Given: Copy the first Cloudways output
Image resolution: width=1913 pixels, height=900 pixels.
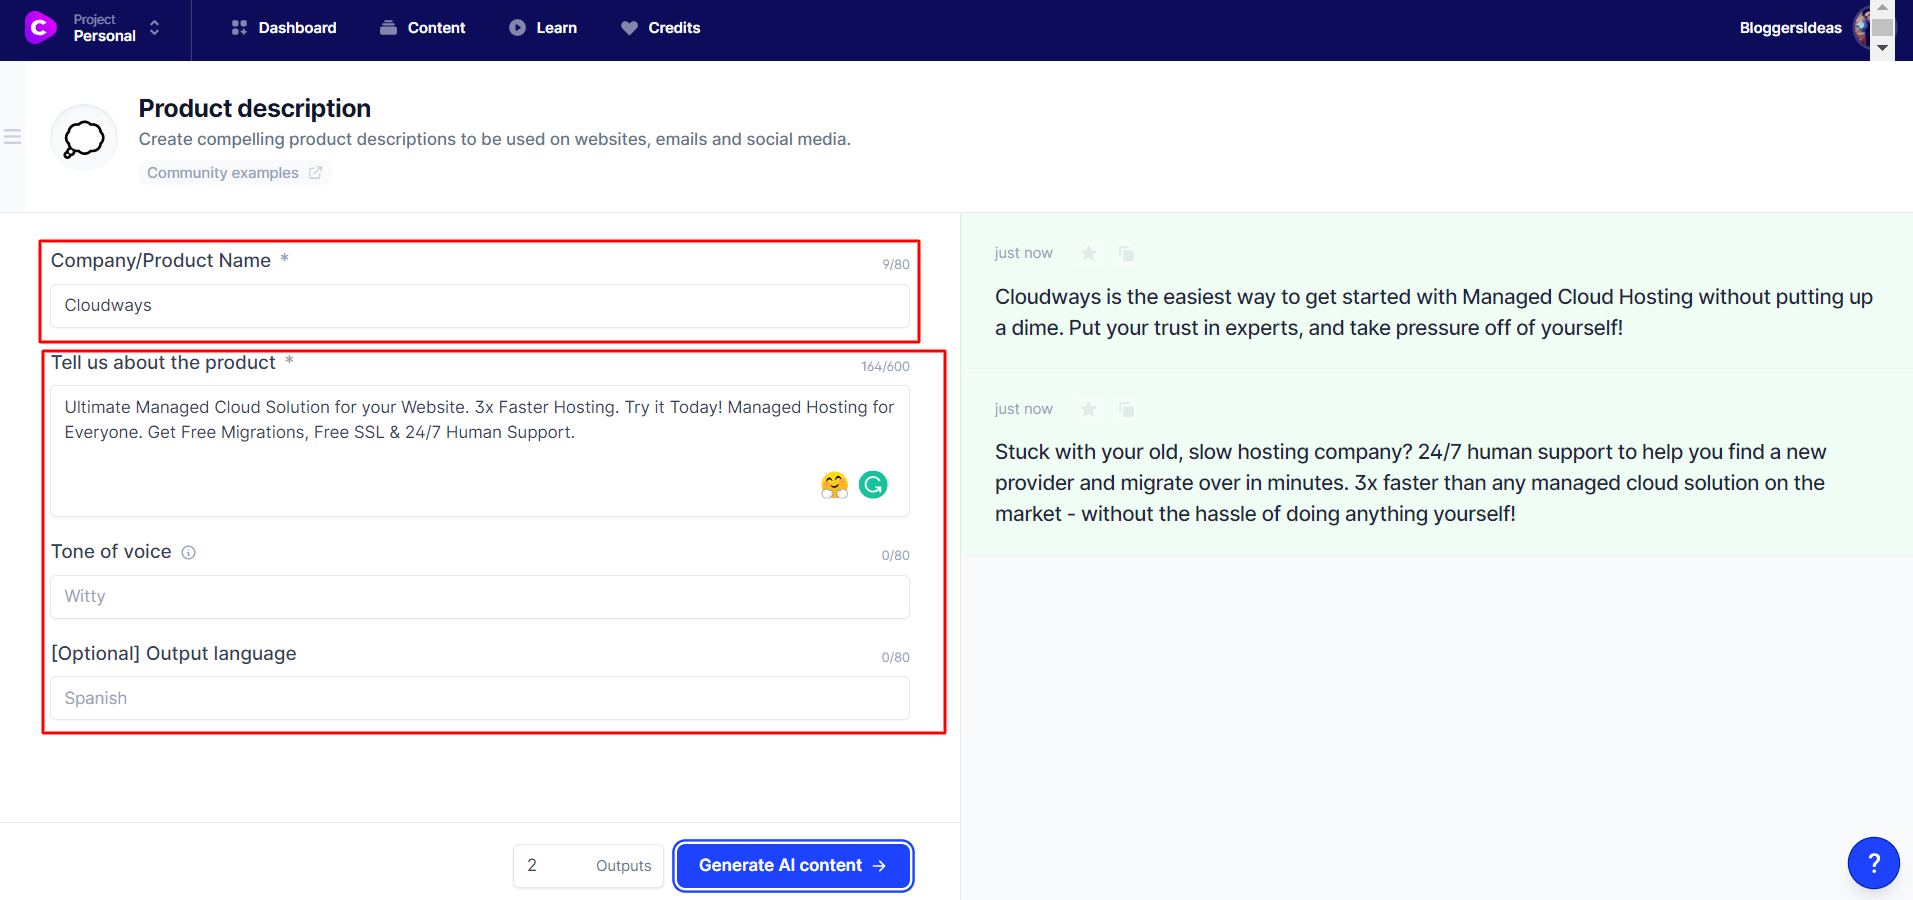Looking at the screenshot, I should click(1126, 253).
